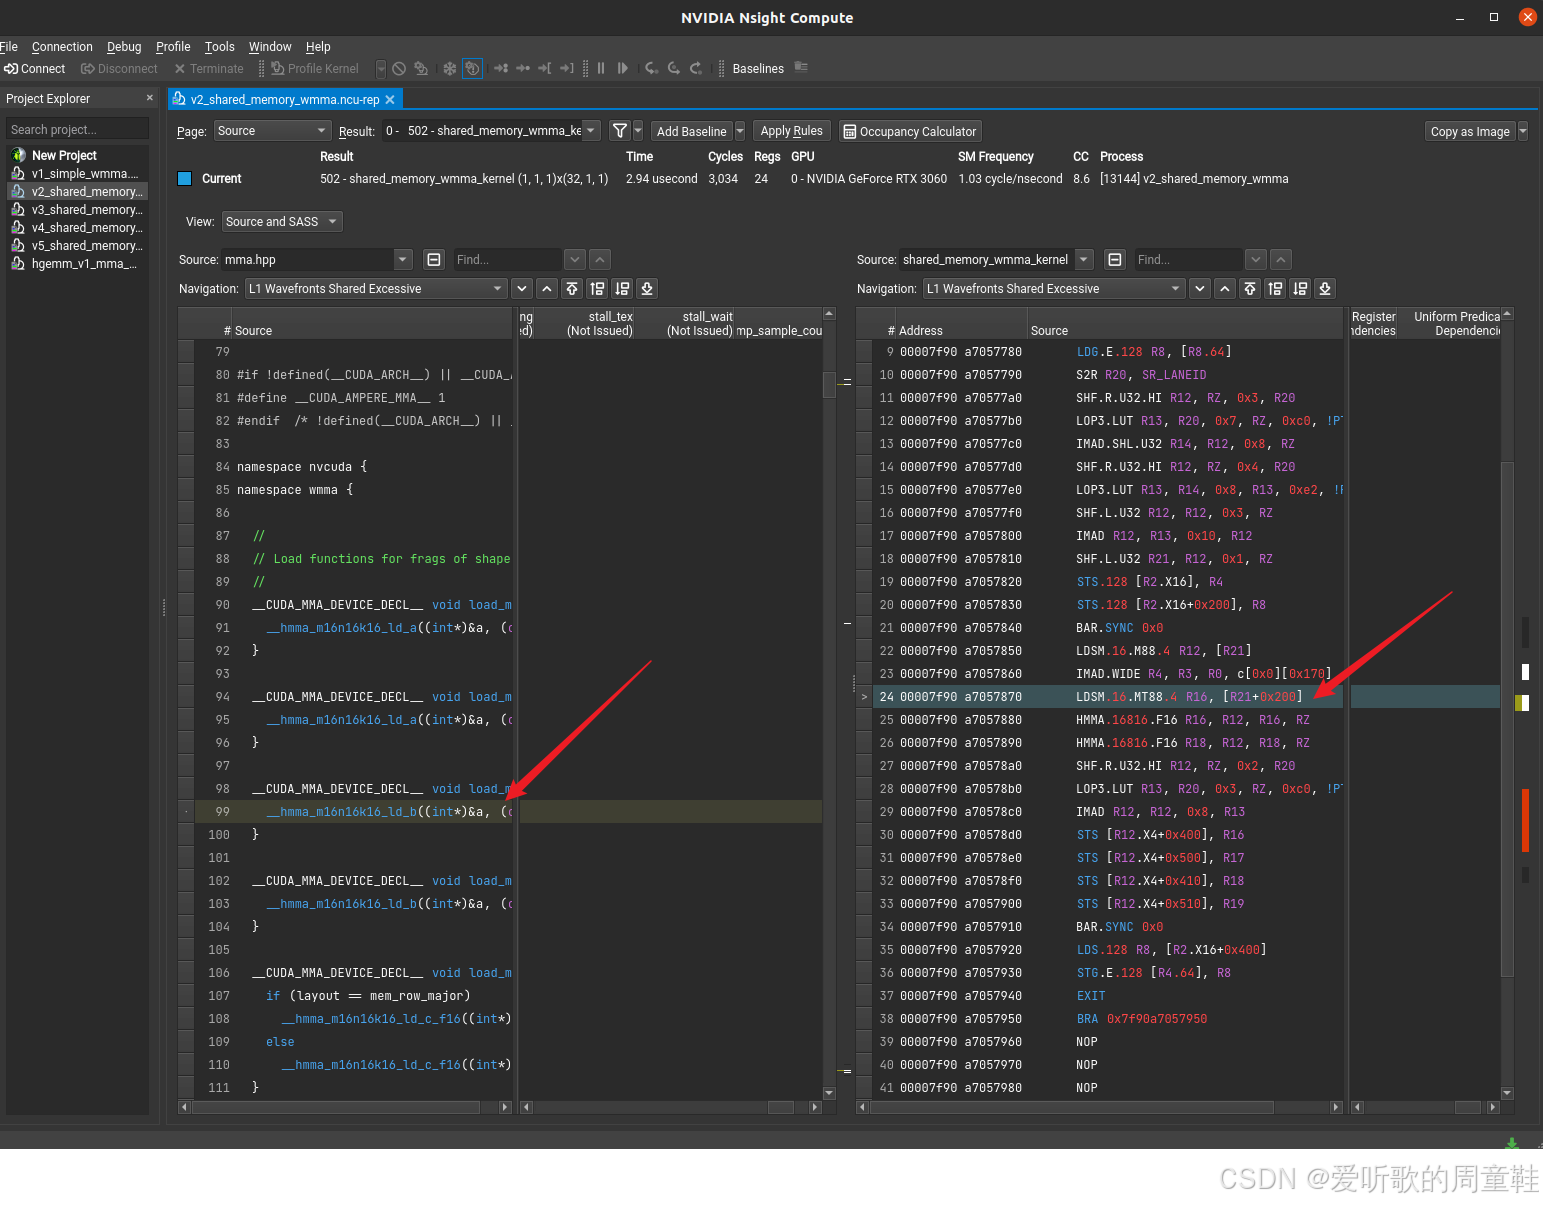Click the Baselines toolbar button
The image size is (1543, 1205).
[x=758, y=69]
